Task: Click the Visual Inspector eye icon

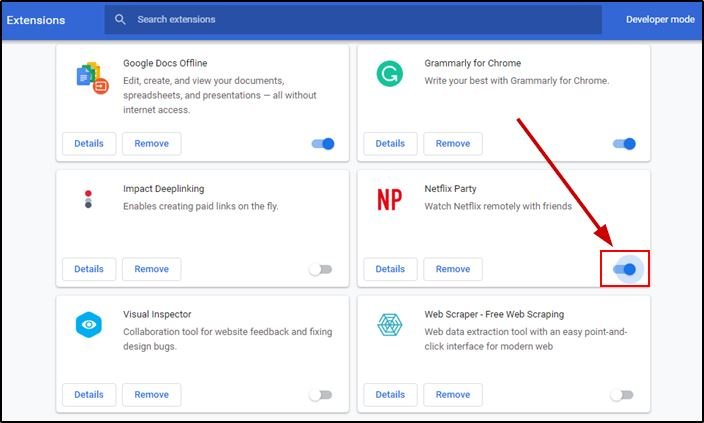Action: tap(89, 324)
